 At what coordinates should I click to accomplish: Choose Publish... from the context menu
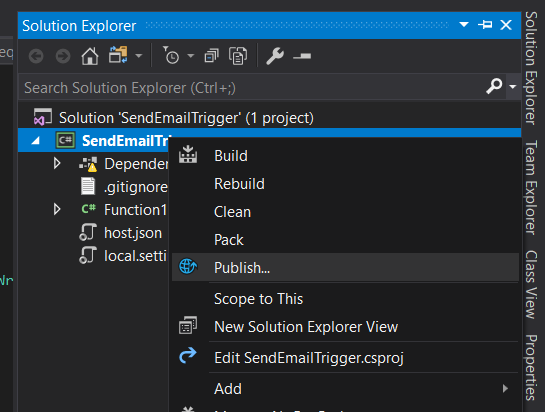(x=345, y=267)
